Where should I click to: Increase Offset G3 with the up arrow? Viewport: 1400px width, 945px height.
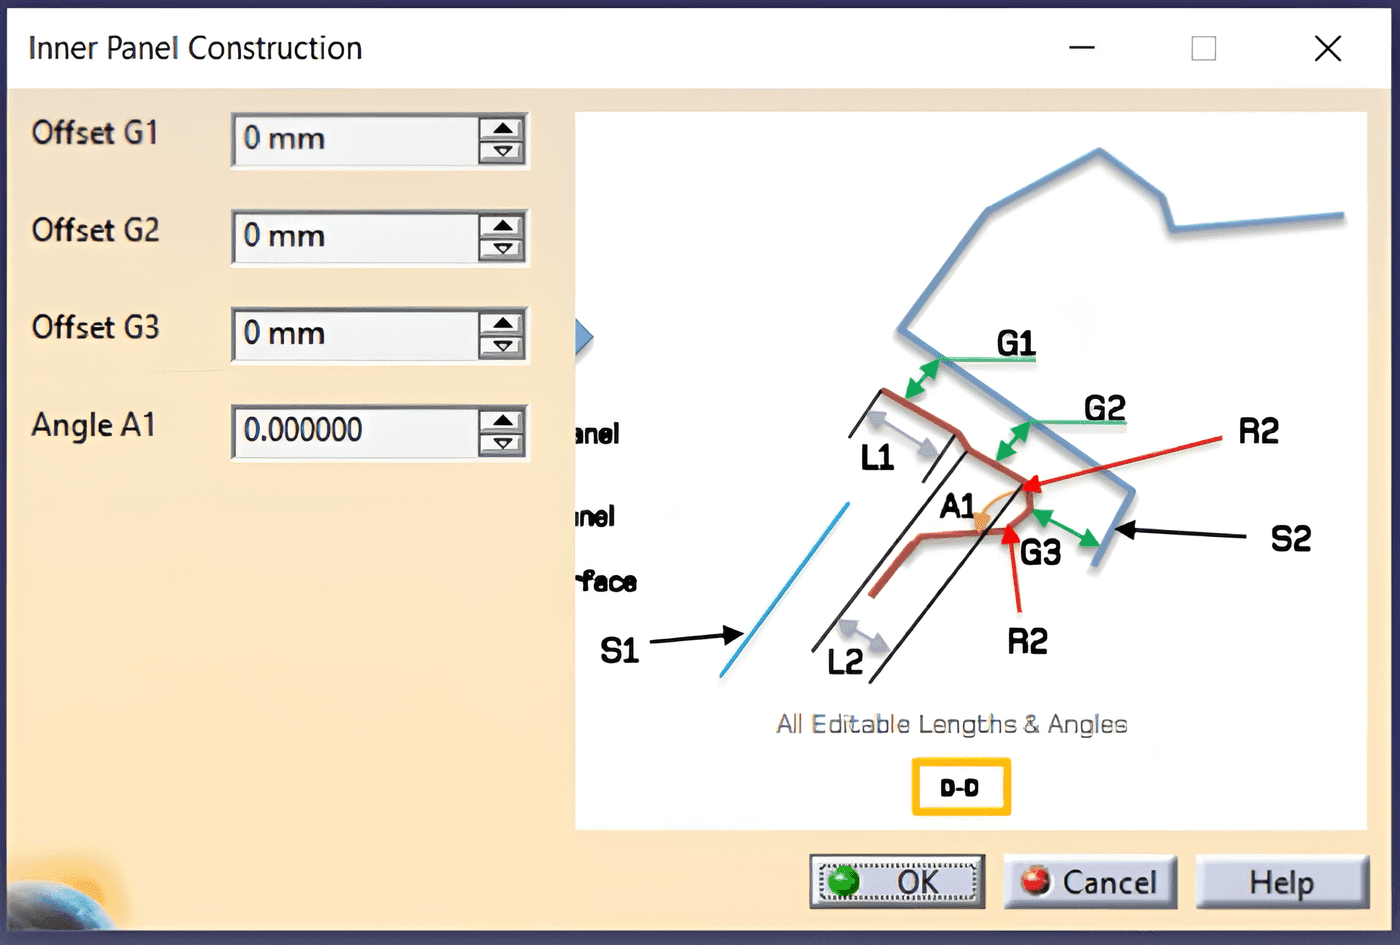click(x=502, y=324)
